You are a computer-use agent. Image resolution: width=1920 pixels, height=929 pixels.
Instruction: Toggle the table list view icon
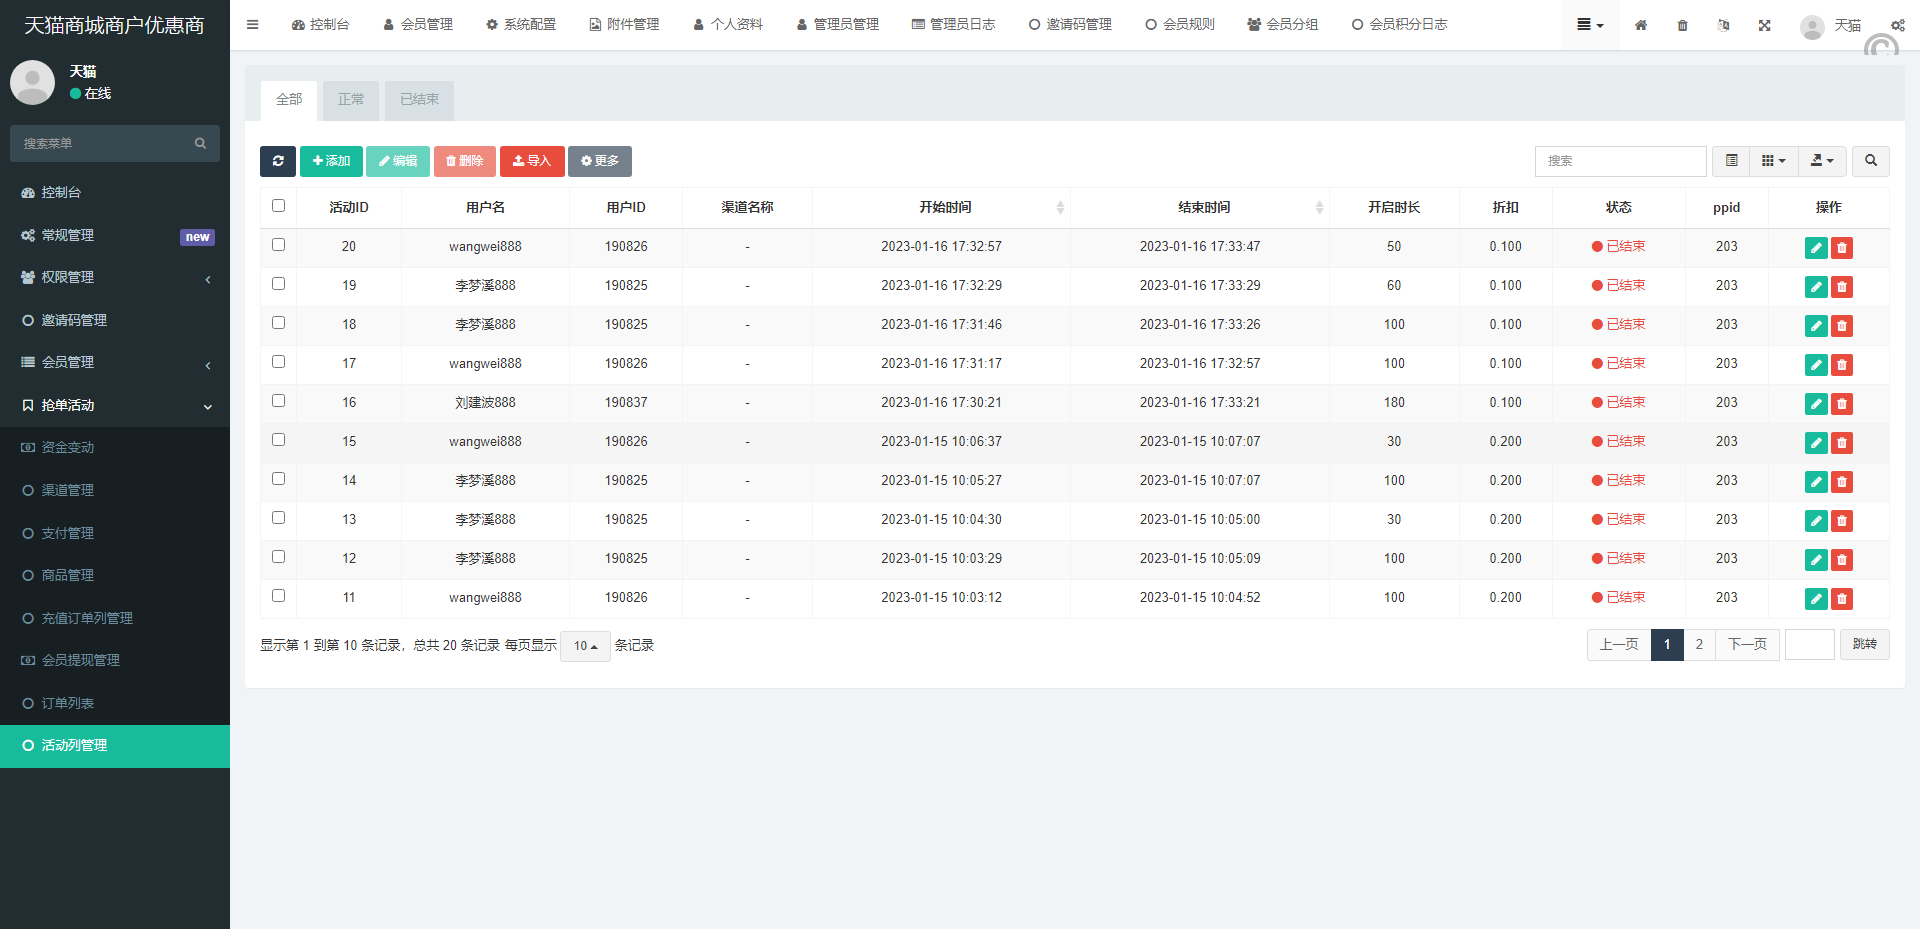coord(1731,161)
